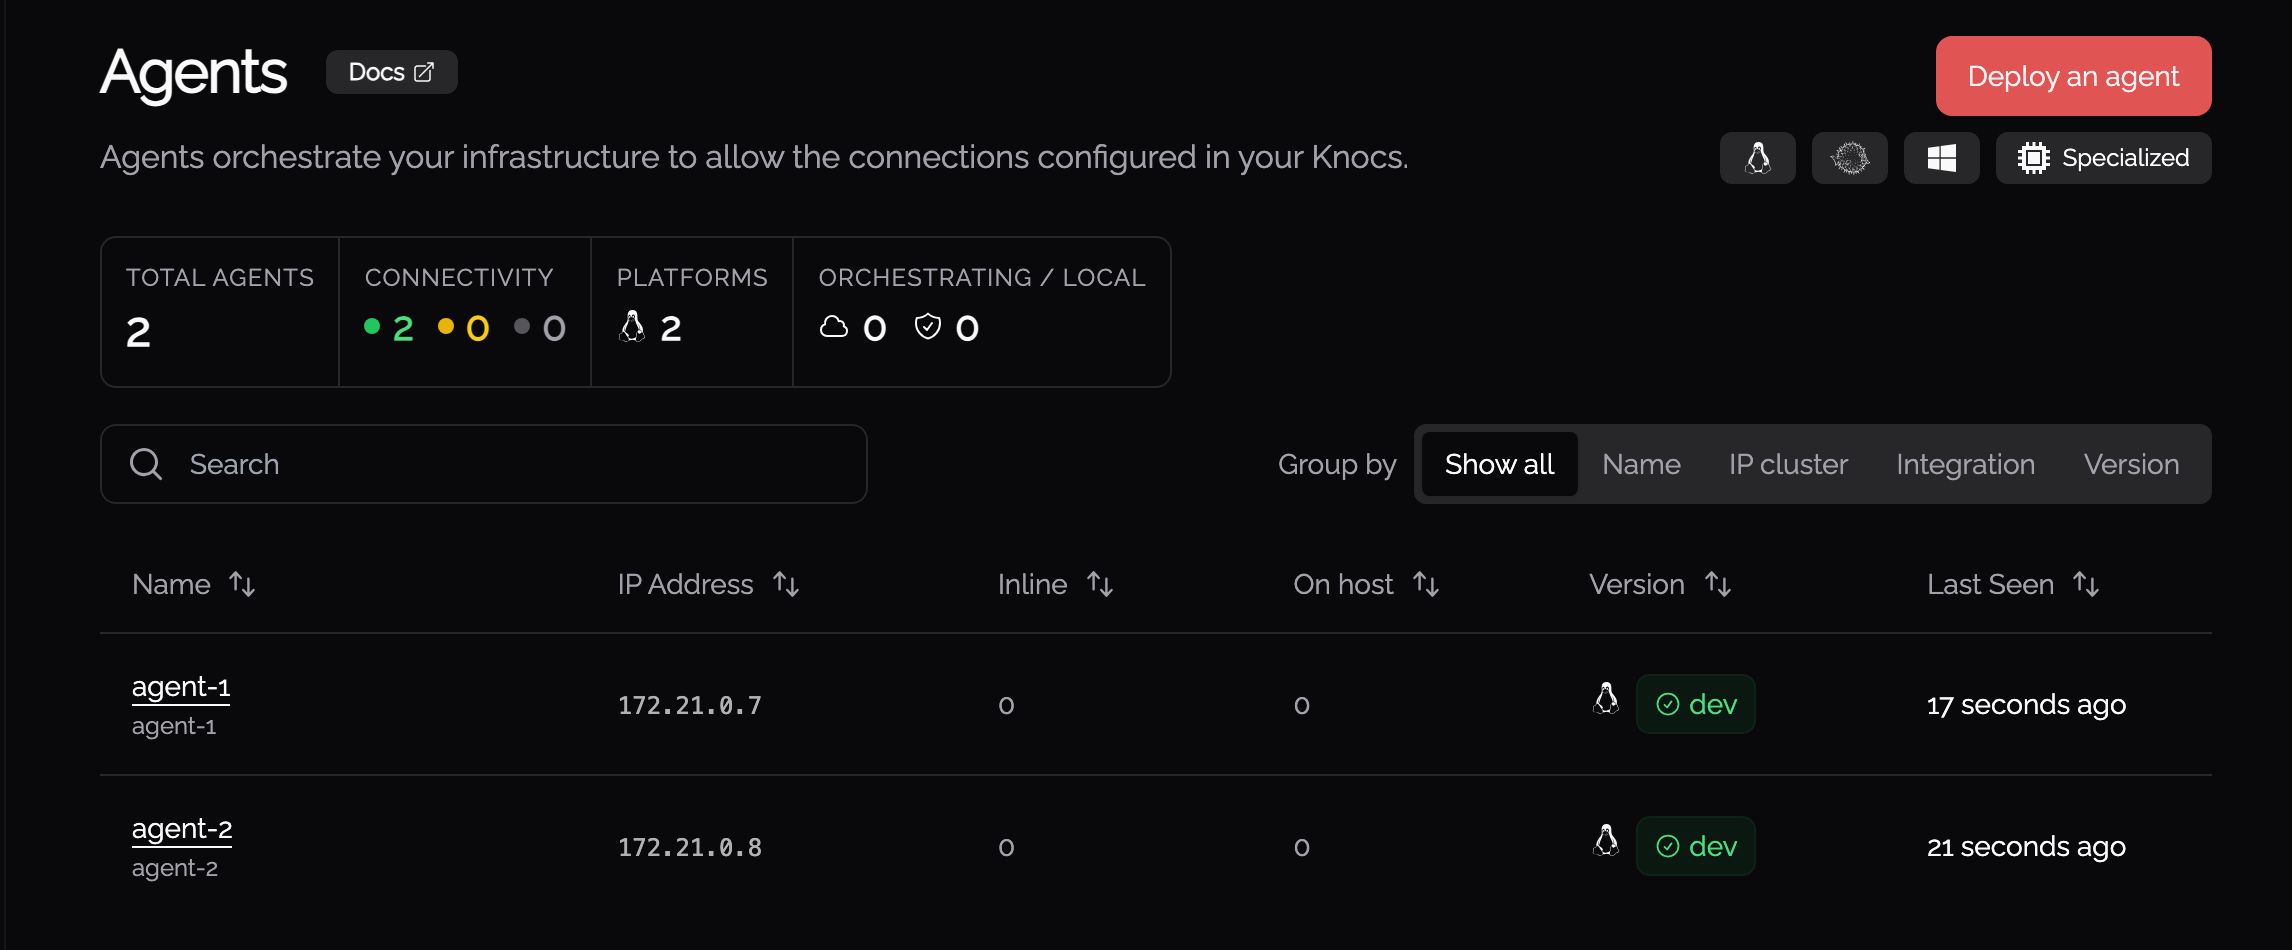Screen dimensions: 2292x950
Task: Sort table by Inline column arrows
Action: pyautogui.click(x=1100, y=584)
